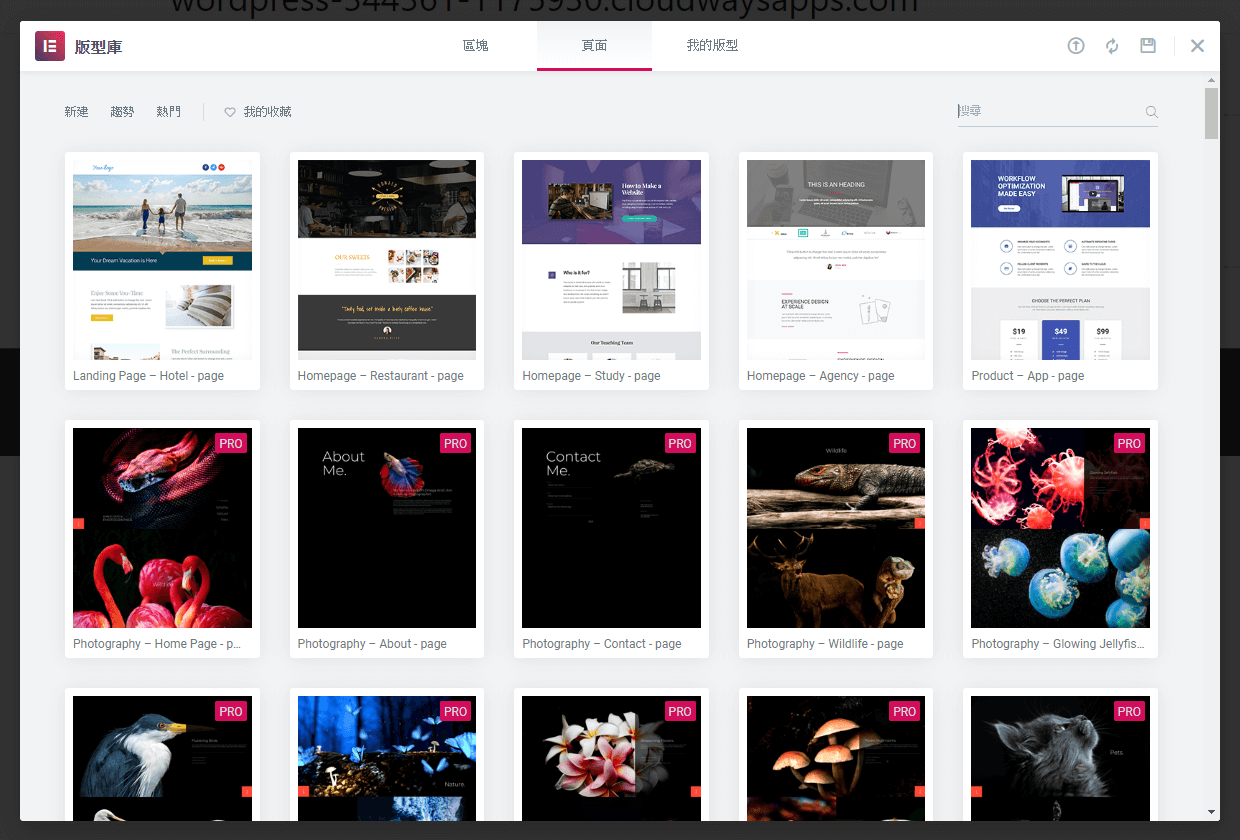Open the Homepage Study template thumbnail

(x=611, y=260)
